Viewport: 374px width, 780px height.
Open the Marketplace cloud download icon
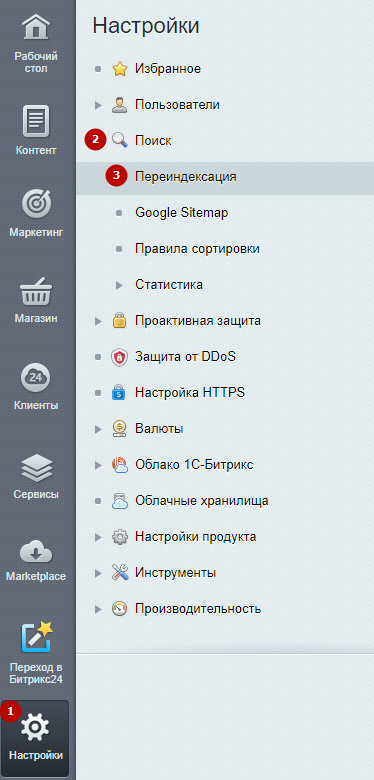point(36,553)
